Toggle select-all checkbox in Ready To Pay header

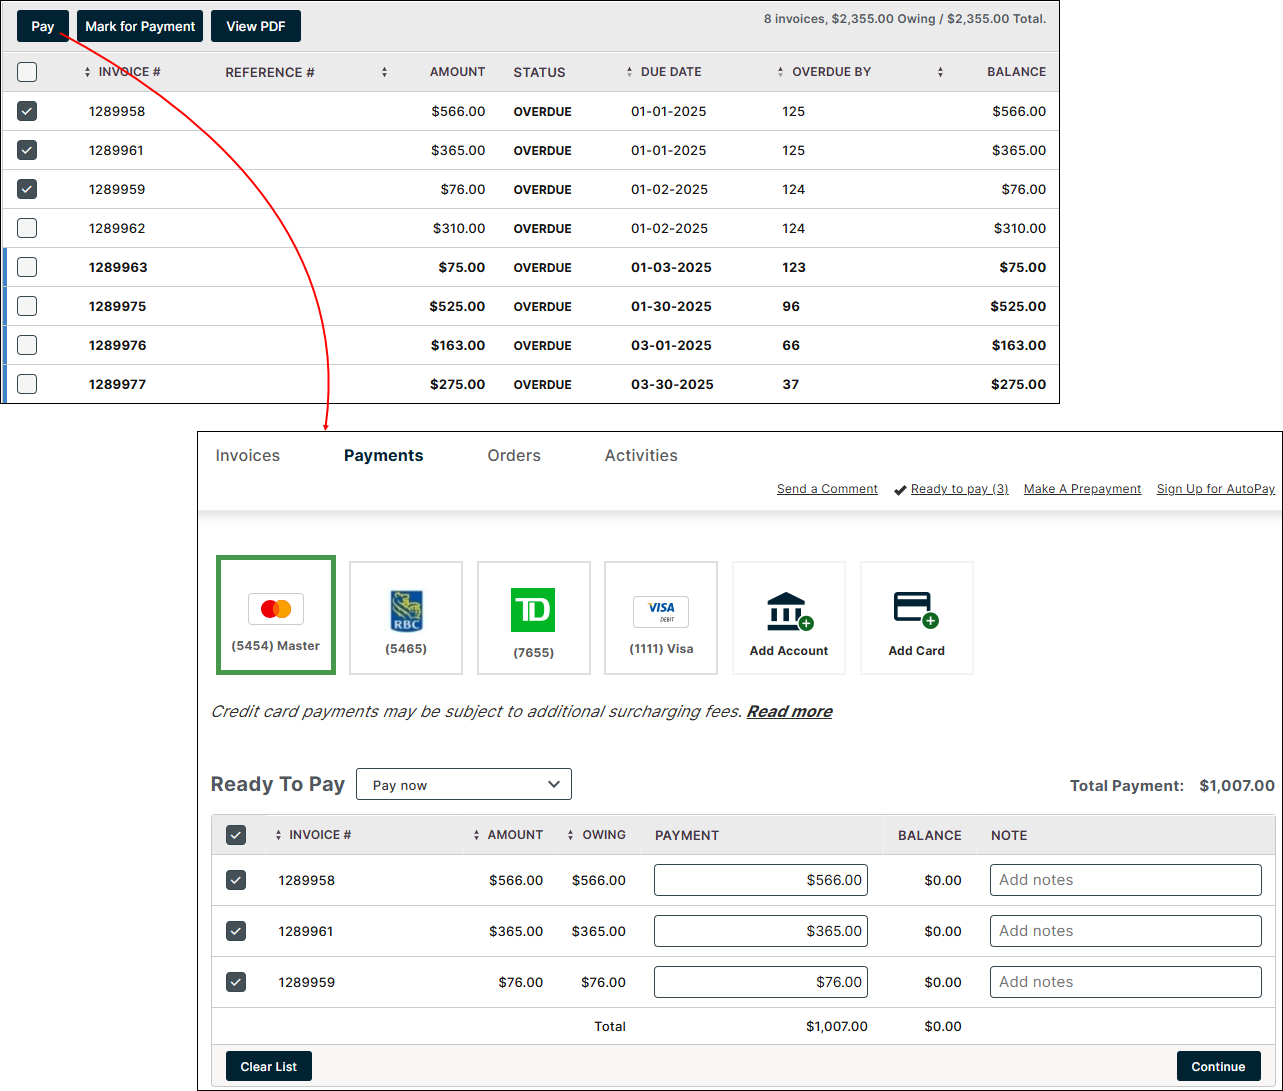[x=236, y=835]
